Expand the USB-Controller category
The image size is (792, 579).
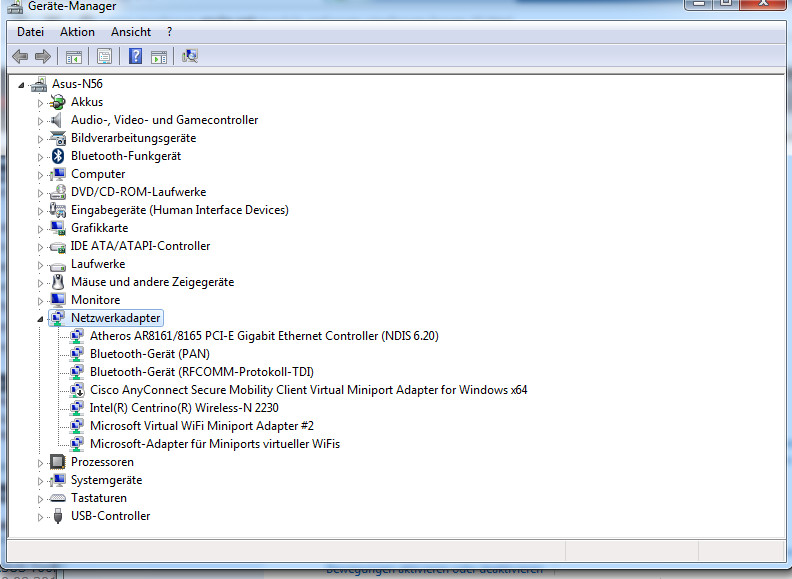point(40,517)
